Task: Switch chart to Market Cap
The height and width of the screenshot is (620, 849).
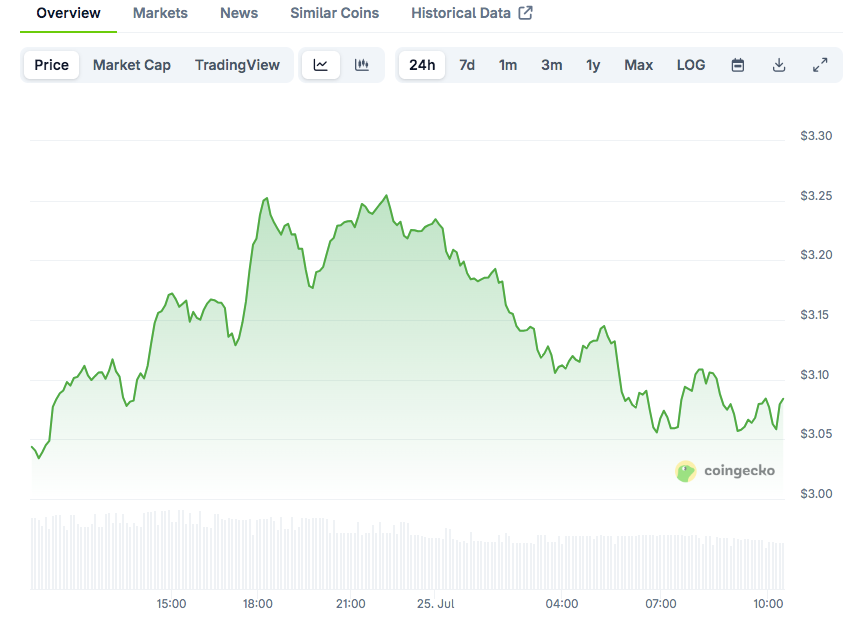Action: (132, 65)
